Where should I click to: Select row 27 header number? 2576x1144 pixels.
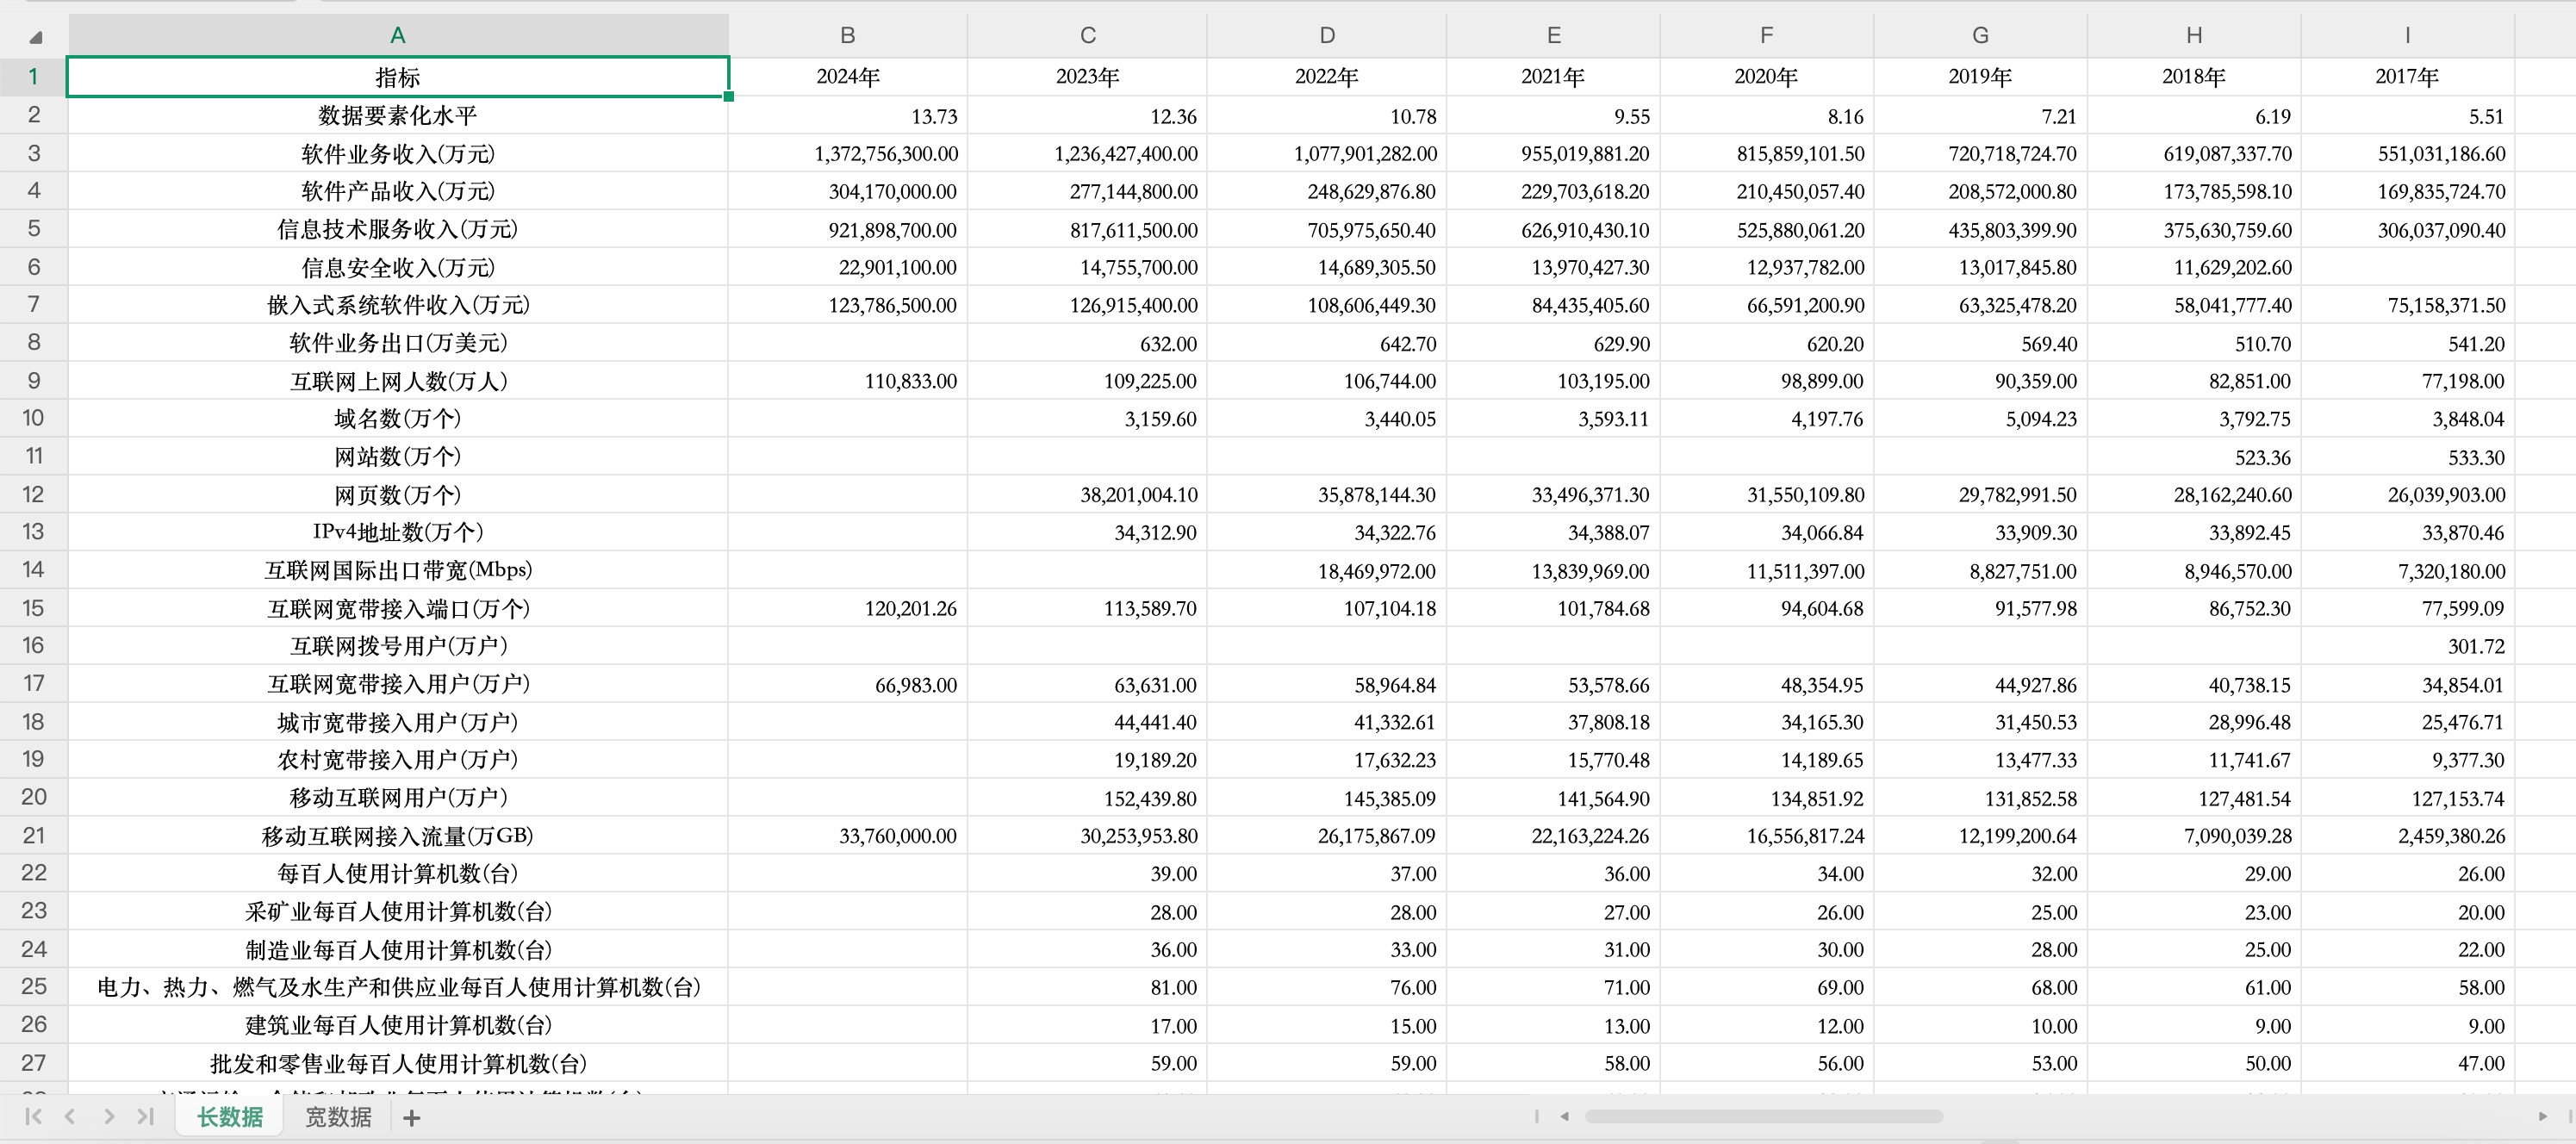33,1062
